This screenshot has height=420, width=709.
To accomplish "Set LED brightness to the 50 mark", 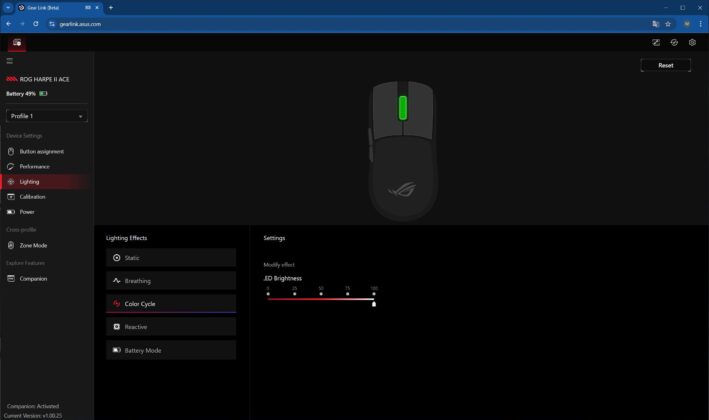I will click(321, 294).
